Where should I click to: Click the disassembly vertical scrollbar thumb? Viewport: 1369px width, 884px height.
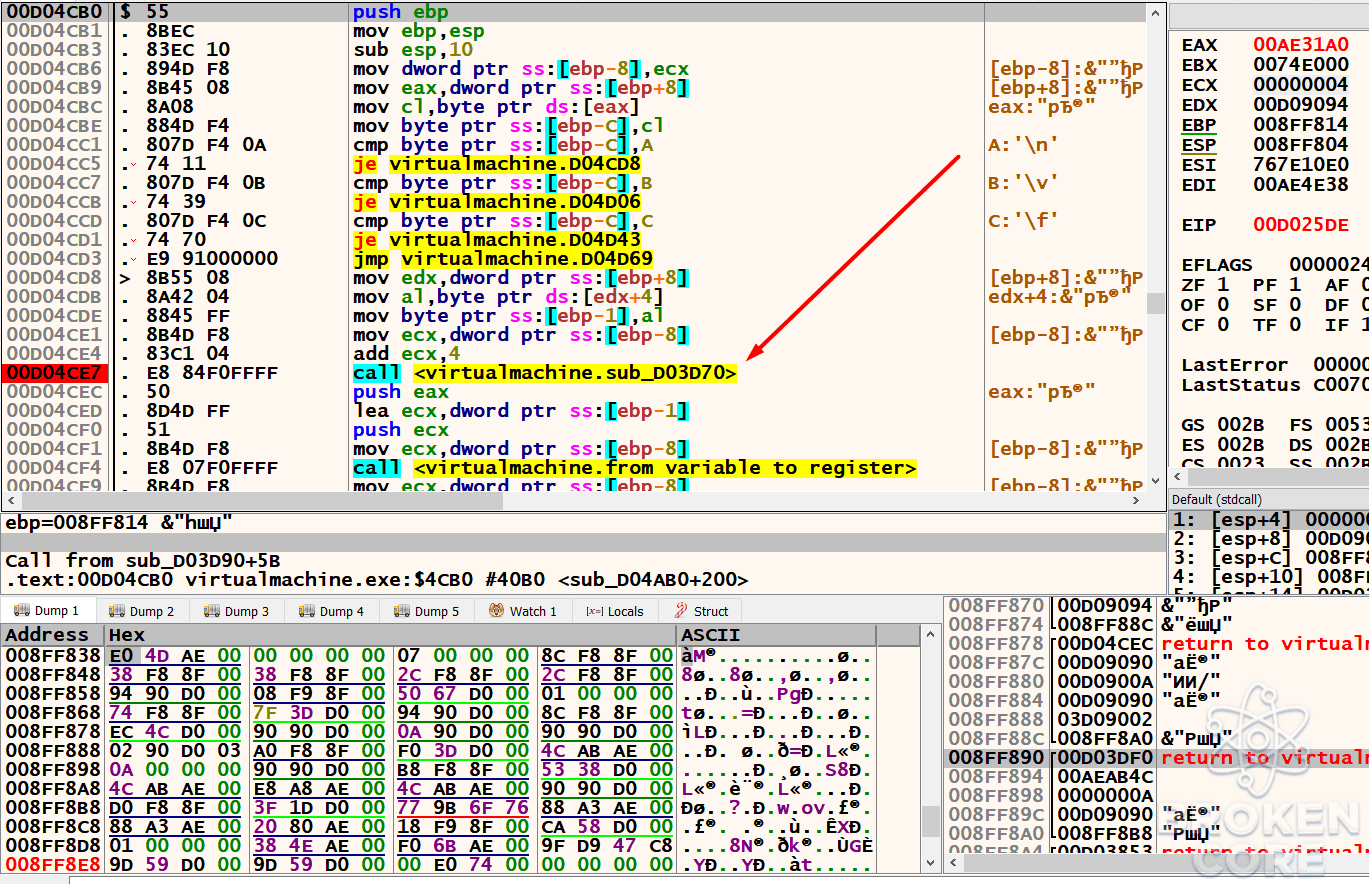(1155, 303)
